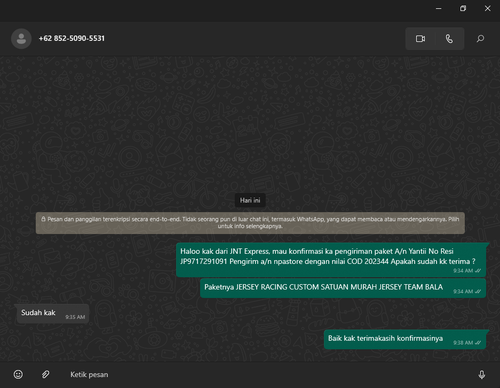Click the 'Hari ini' date label

pyautogui.click(x=250, y=200)
